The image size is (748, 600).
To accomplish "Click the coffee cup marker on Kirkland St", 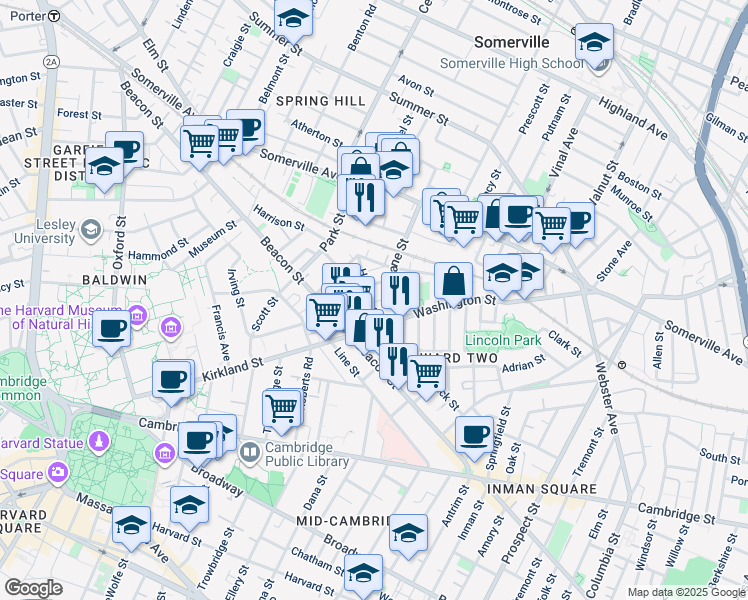I will (x=172, y=380).
